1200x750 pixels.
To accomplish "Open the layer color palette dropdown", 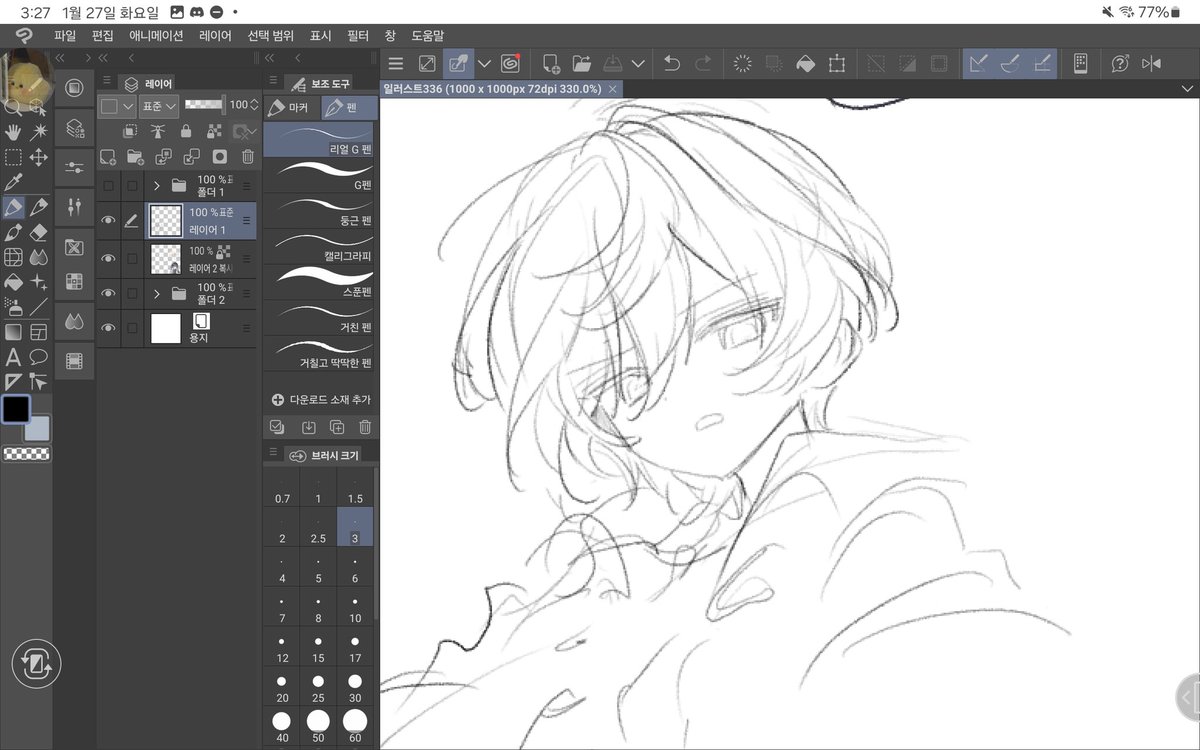I will pos(117,105).
